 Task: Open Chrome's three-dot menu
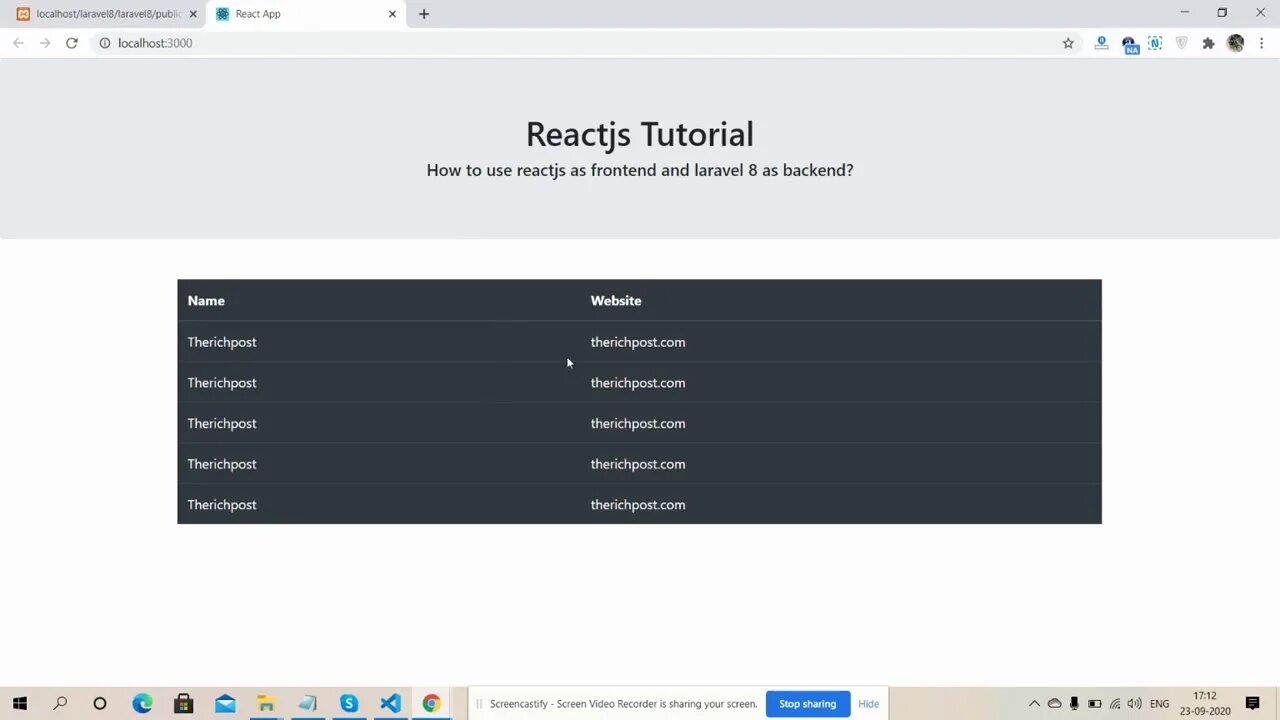point(1261,43)
